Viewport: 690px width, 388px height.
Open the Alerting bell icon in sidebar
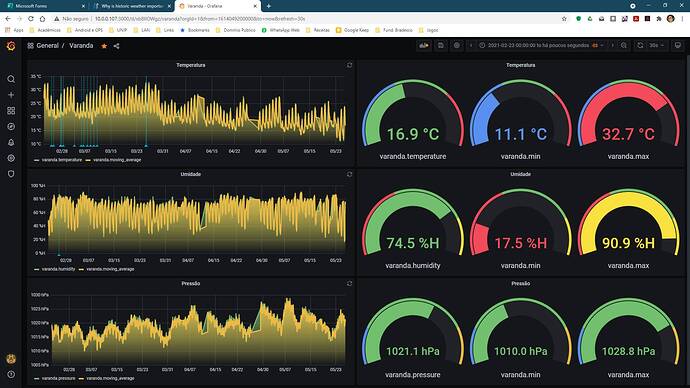click(x=11, y=143)
